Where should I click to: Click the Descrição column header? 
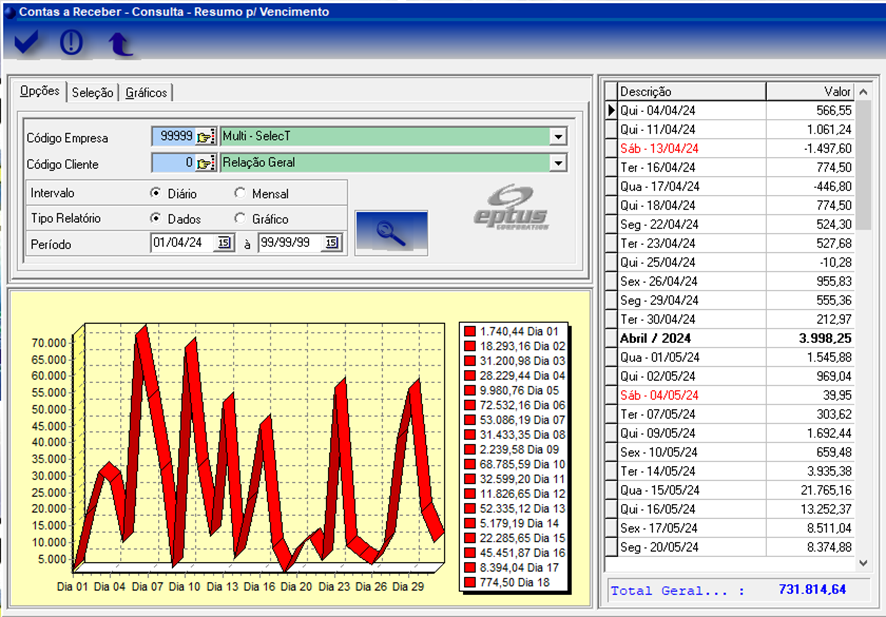coord(691,92)
